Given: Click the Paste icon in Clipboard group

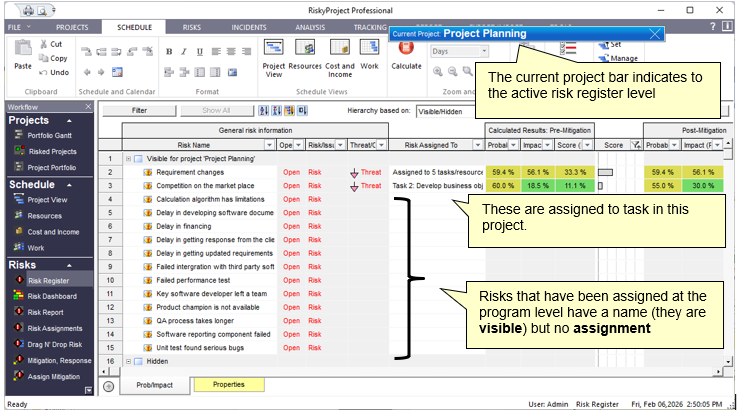Looking at the screenshot, I should pyautogui.click(x=23, y=51).
